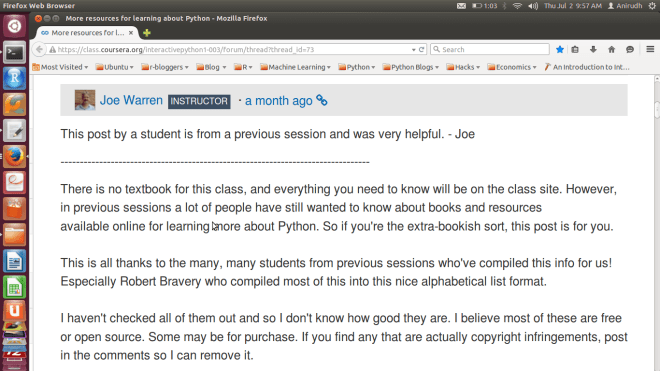Expand Python bookmarks folder
This screenshot has width=660, height=371.
[x=357, y=67]
